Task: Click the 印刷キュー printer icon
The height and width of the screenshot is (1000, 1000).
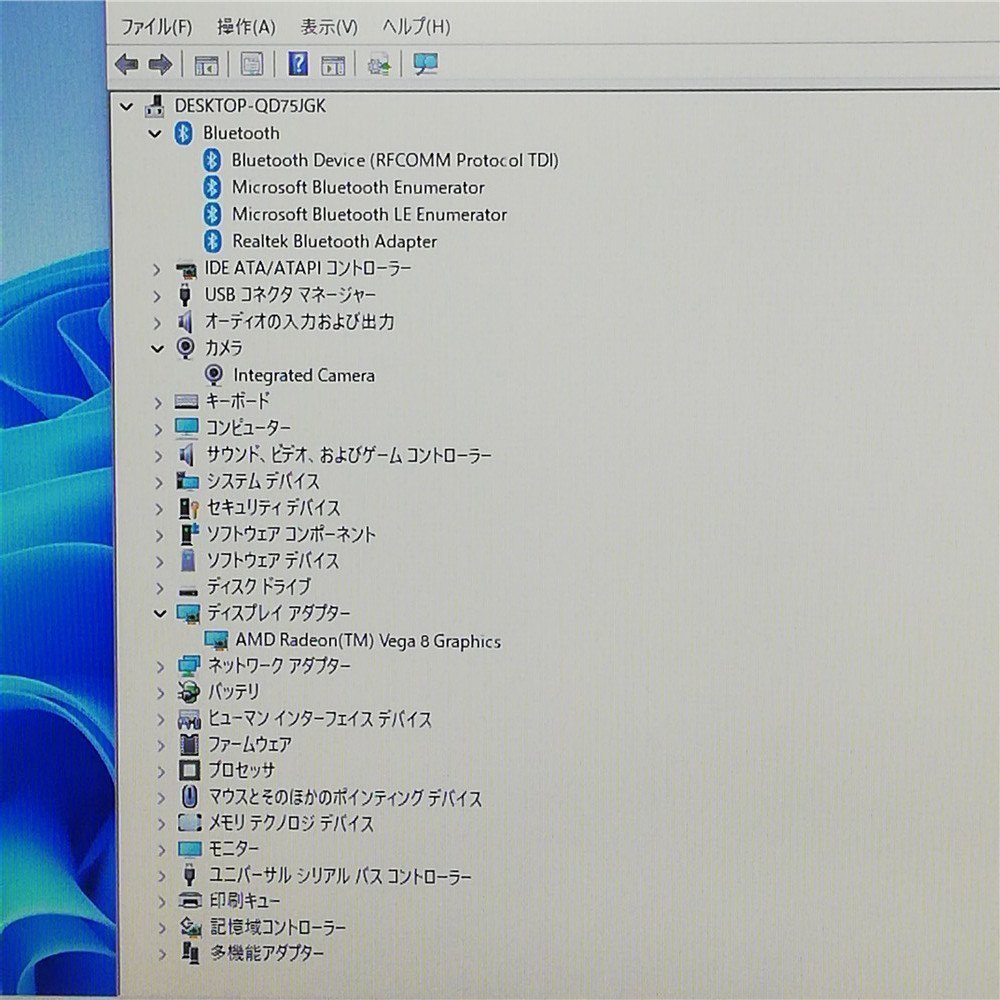Action: [x=190, y=901]
